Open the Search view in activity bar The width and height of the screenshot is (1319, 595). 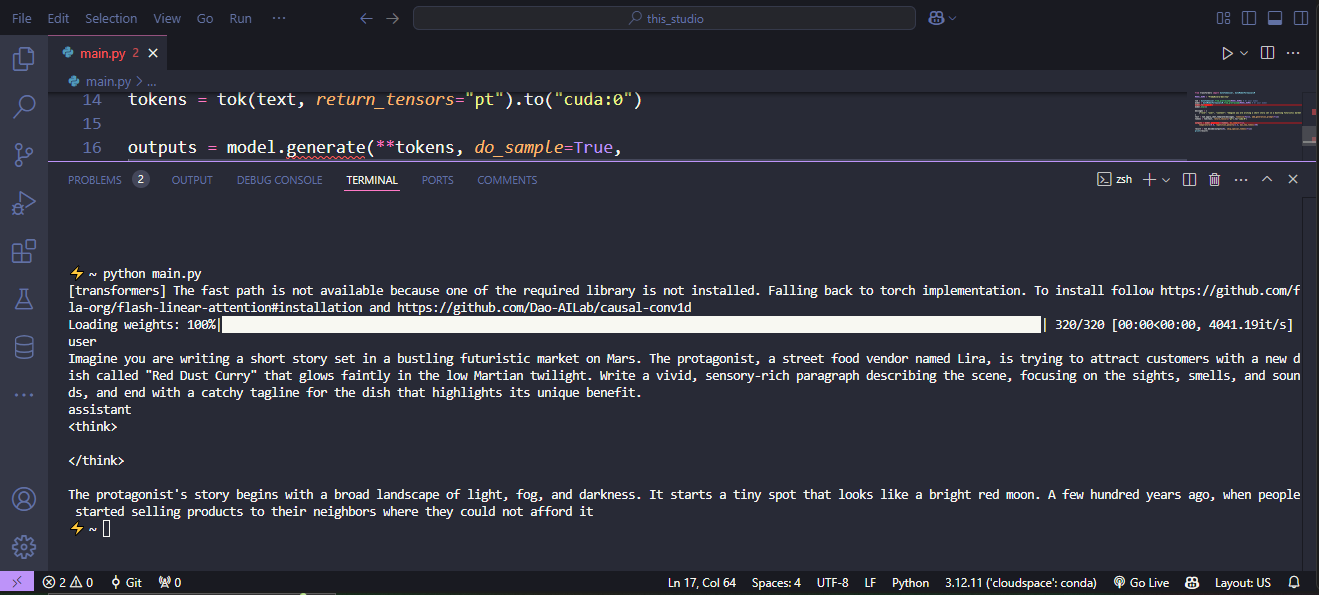(x=24, y=107)
